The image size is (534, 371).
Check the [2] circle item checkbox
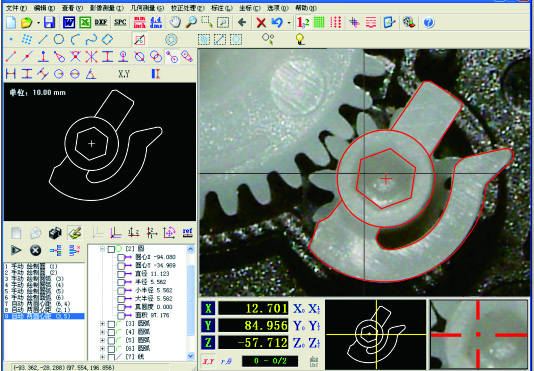[x=111, y=249]
